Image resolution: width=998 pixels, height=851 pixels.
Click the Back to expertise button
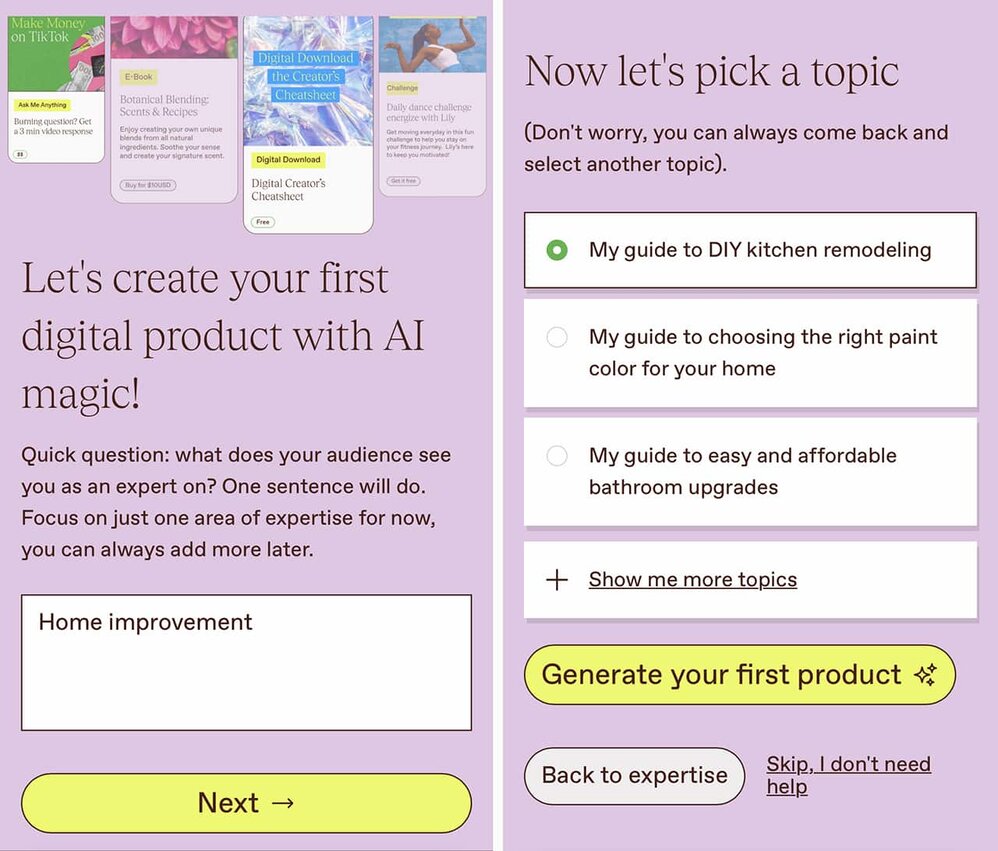(x=634, y=776)
